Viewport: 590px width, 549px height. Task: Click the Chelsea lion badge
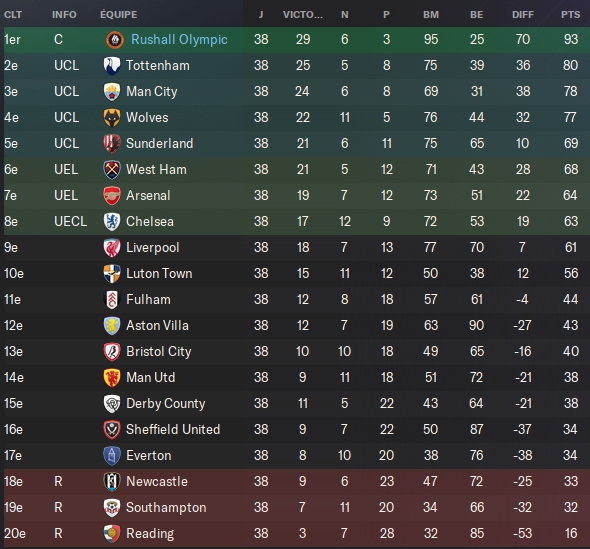tap(112, 221)
